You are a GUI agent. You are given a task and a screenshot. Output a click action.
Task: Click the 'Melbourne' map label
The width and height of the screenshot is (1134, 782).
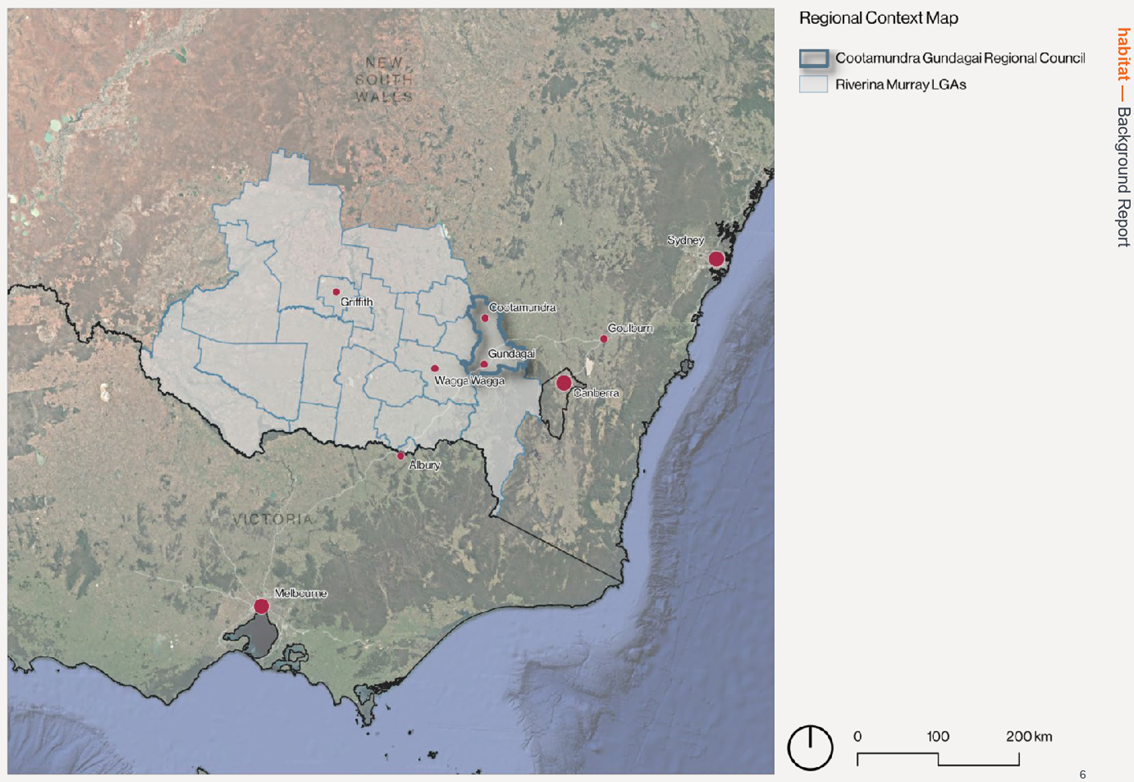click(301, 593)
